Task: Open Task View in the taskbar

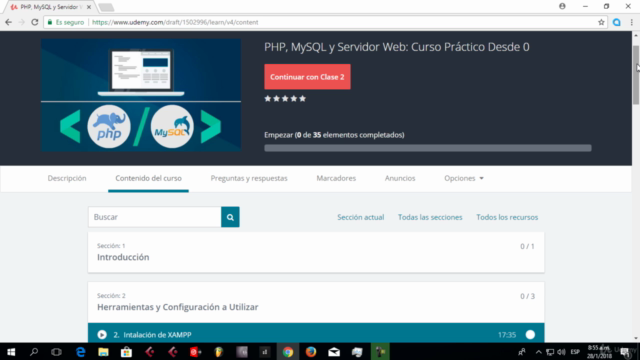Action: pos(56,351)
